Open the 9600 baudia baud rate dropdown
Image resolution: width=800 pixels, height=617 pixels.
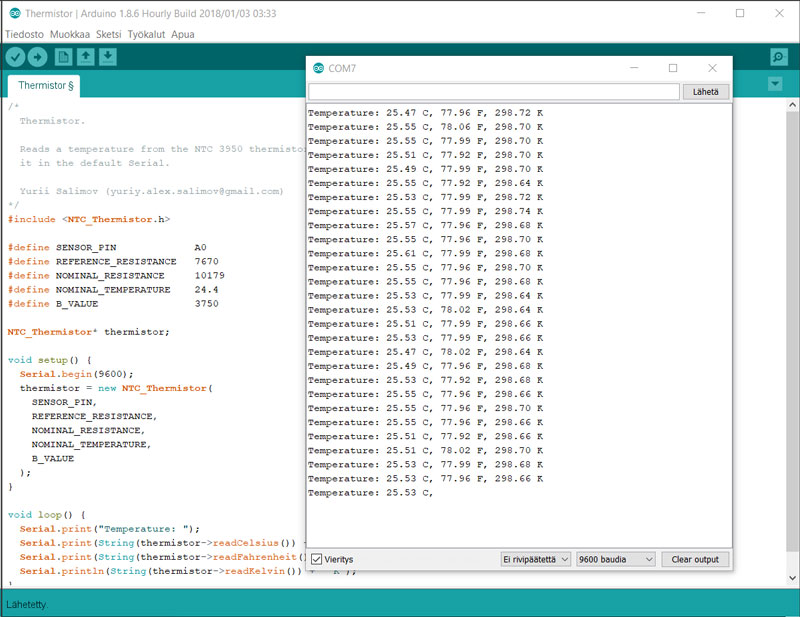click(x=616, y=559)
